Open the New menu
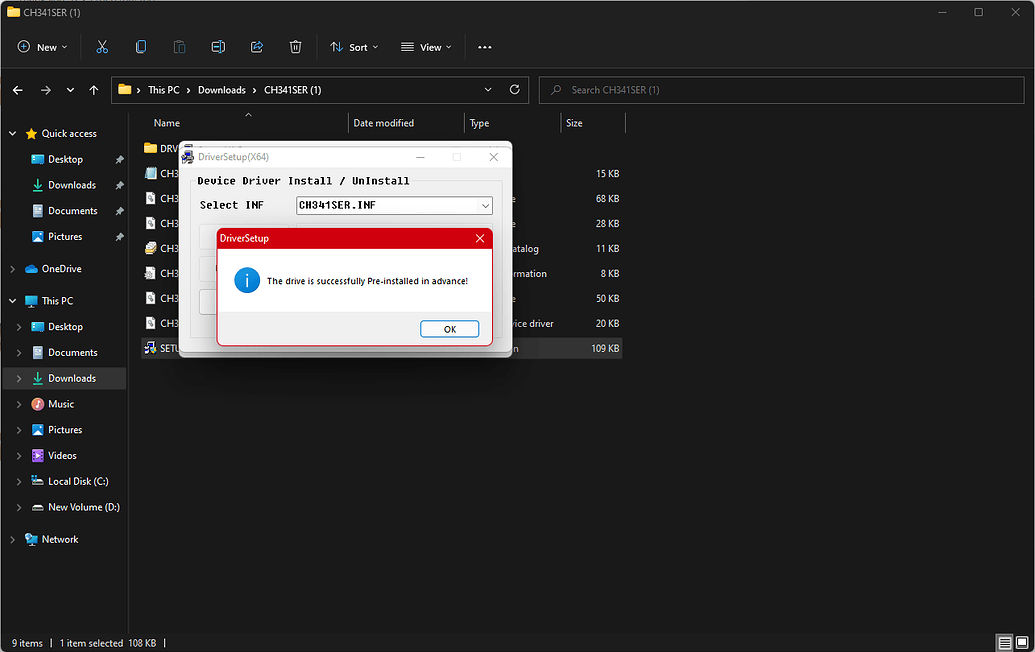The height and width of the screenshot is (652, 1035). pyautogui.click(x=41, y=47)
